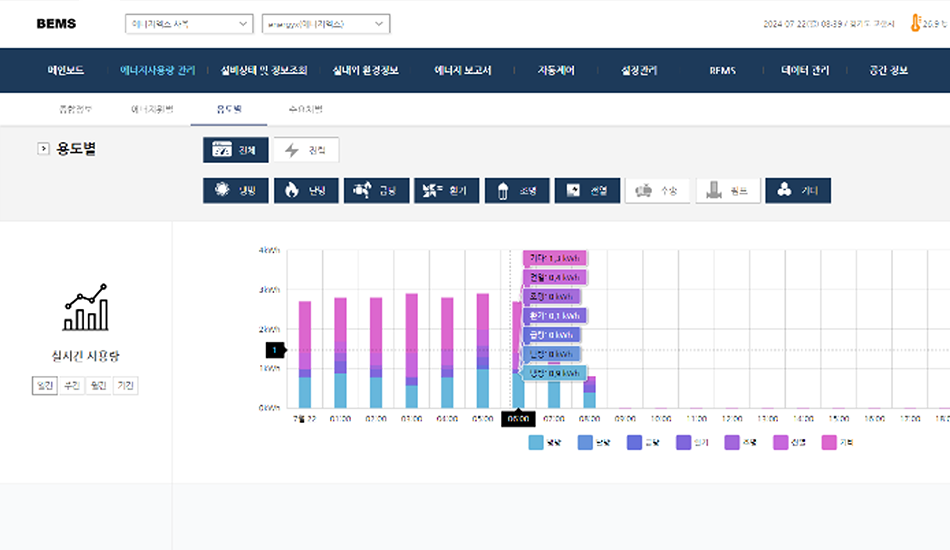Select the 급탕 hot water faucet icon
950x550 pixels.
click(361, 191)
